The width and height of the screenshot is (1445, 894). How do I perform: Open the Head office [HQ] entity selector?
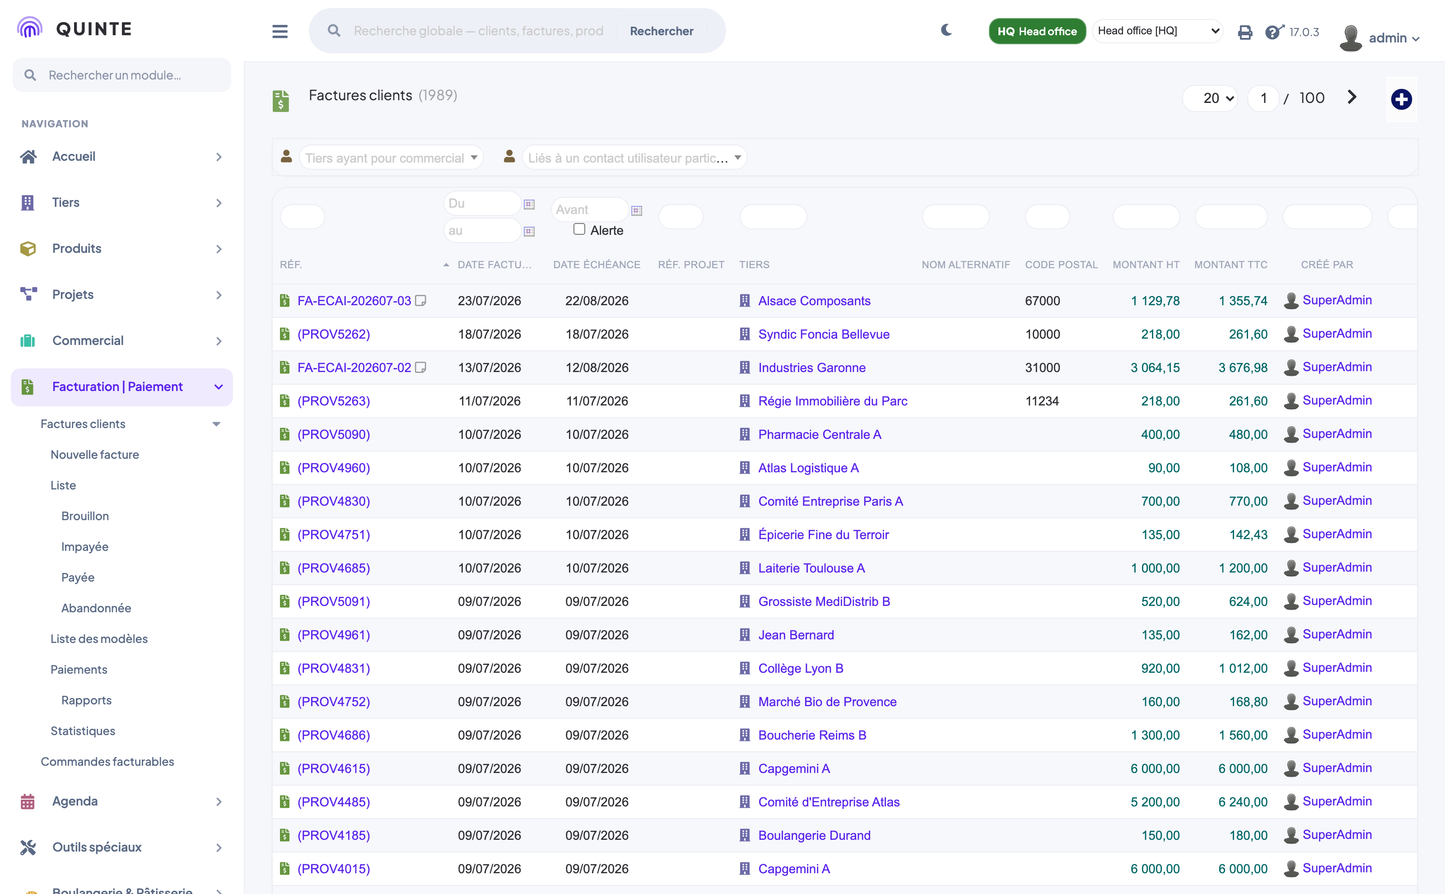pyautogui.click(x=1157, y=31)
